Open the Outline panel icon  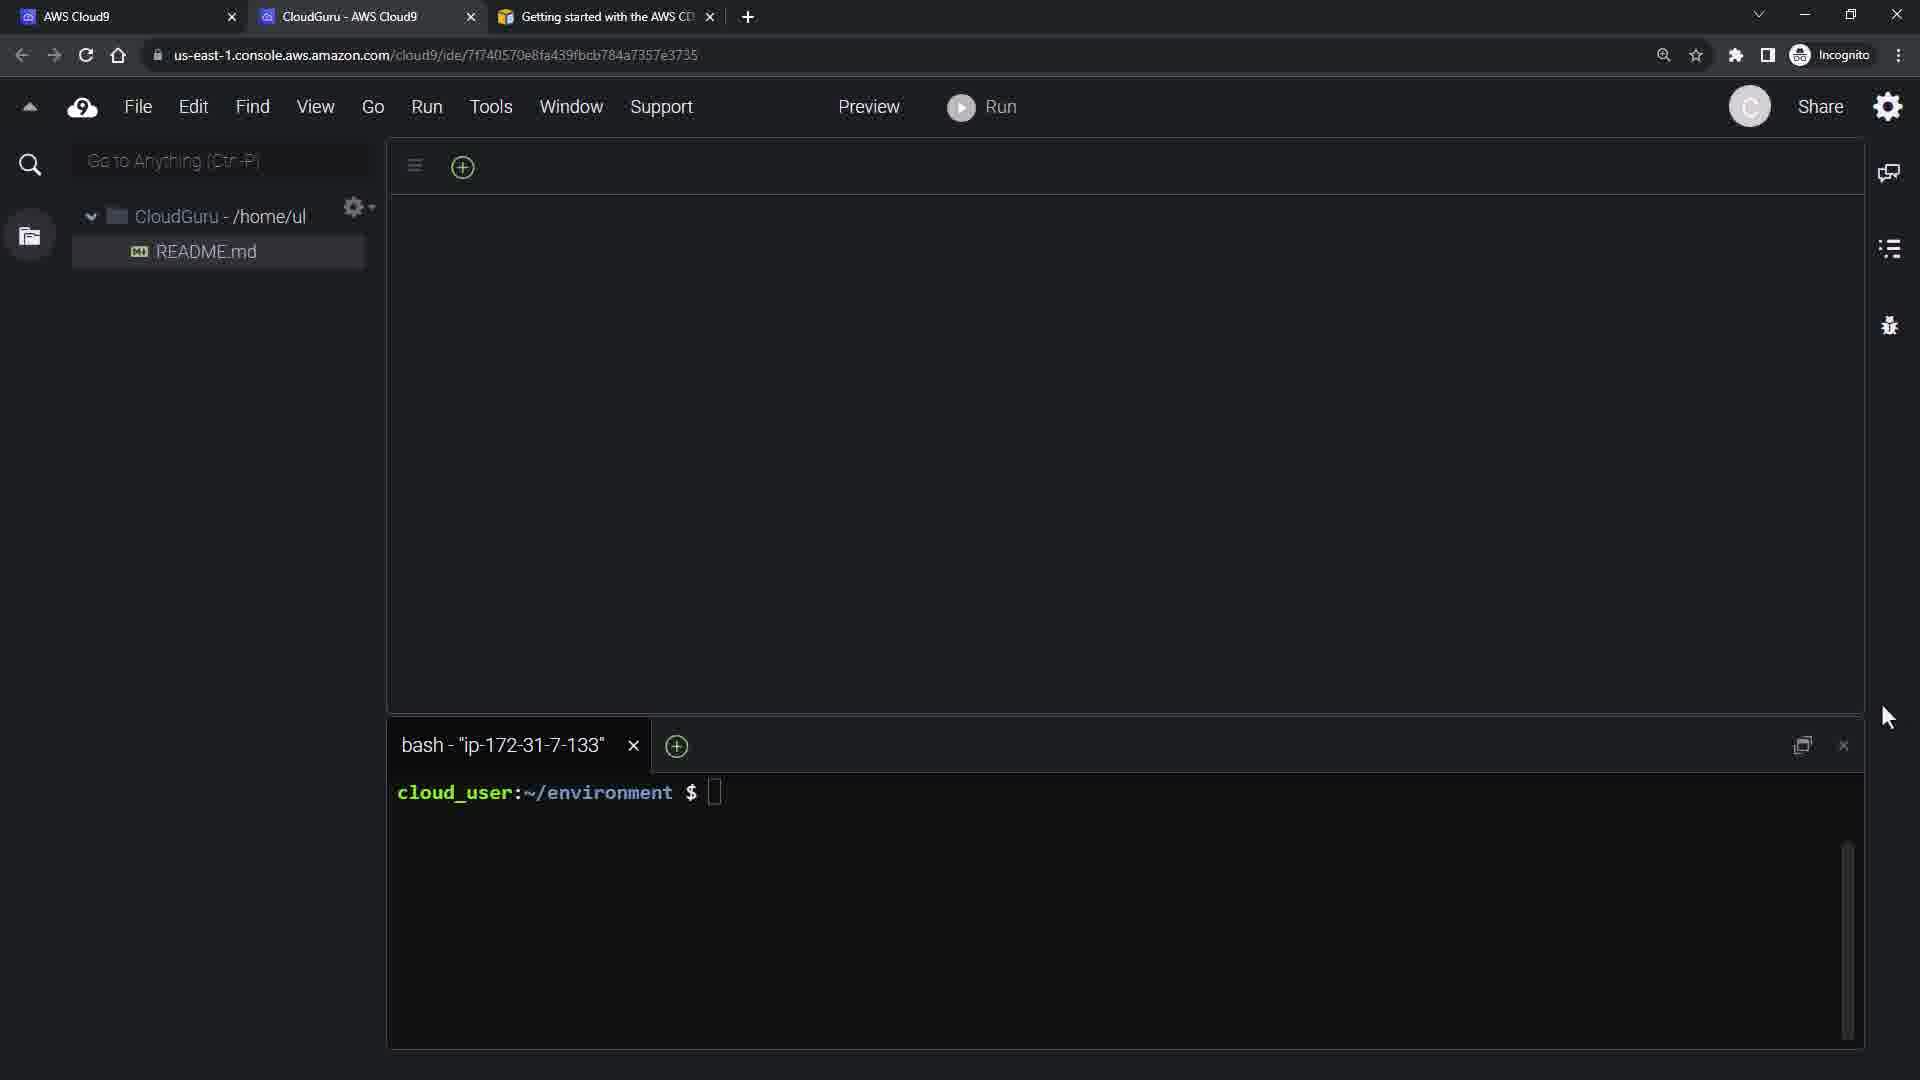[x=1889, y=249]
